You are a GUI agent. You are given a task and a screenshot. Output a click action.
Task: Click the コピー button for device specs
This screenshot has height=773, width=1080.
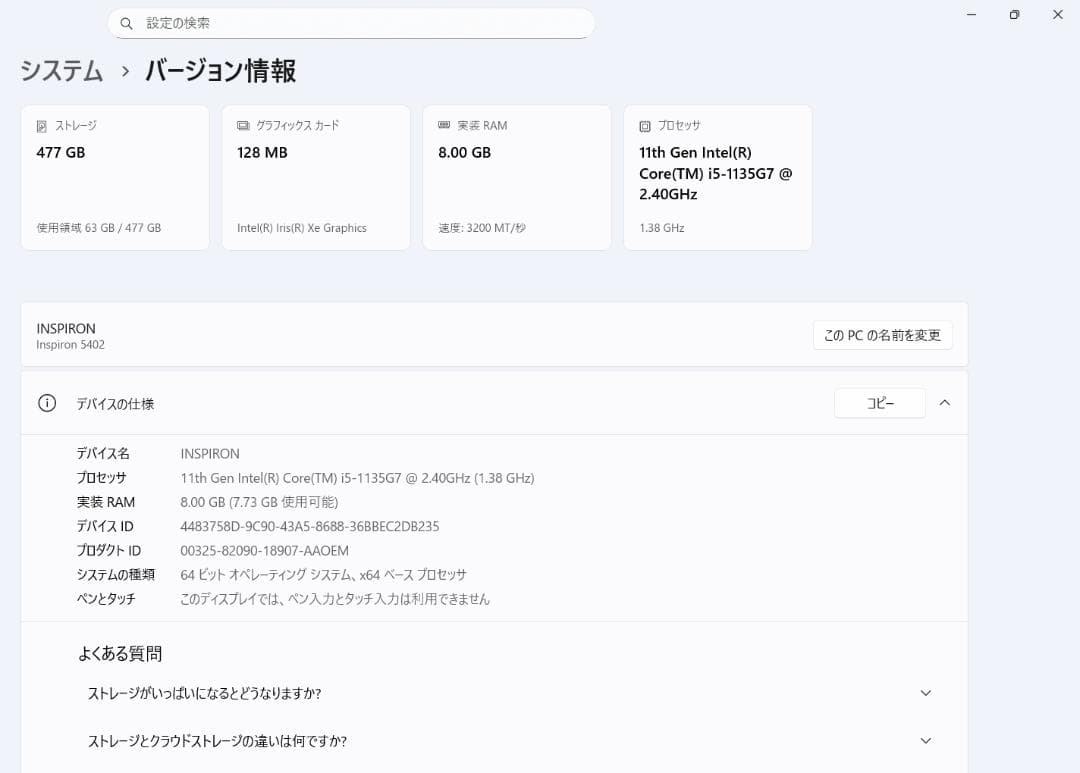(x=879, y=402)
